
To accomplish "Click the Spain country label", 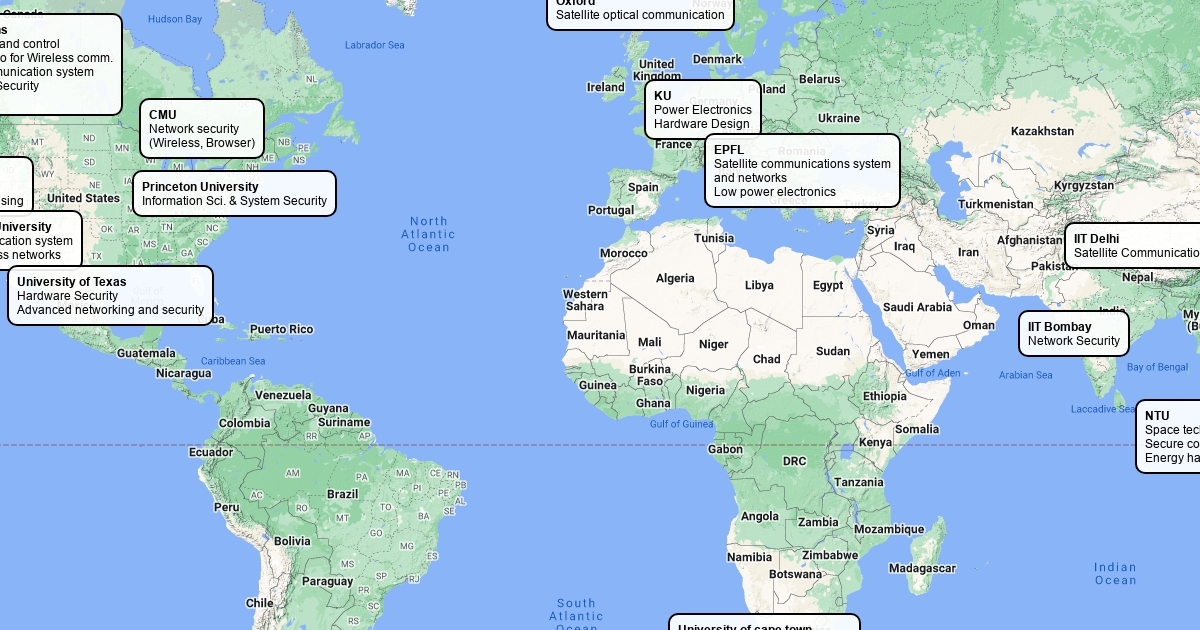I will 643,187.
